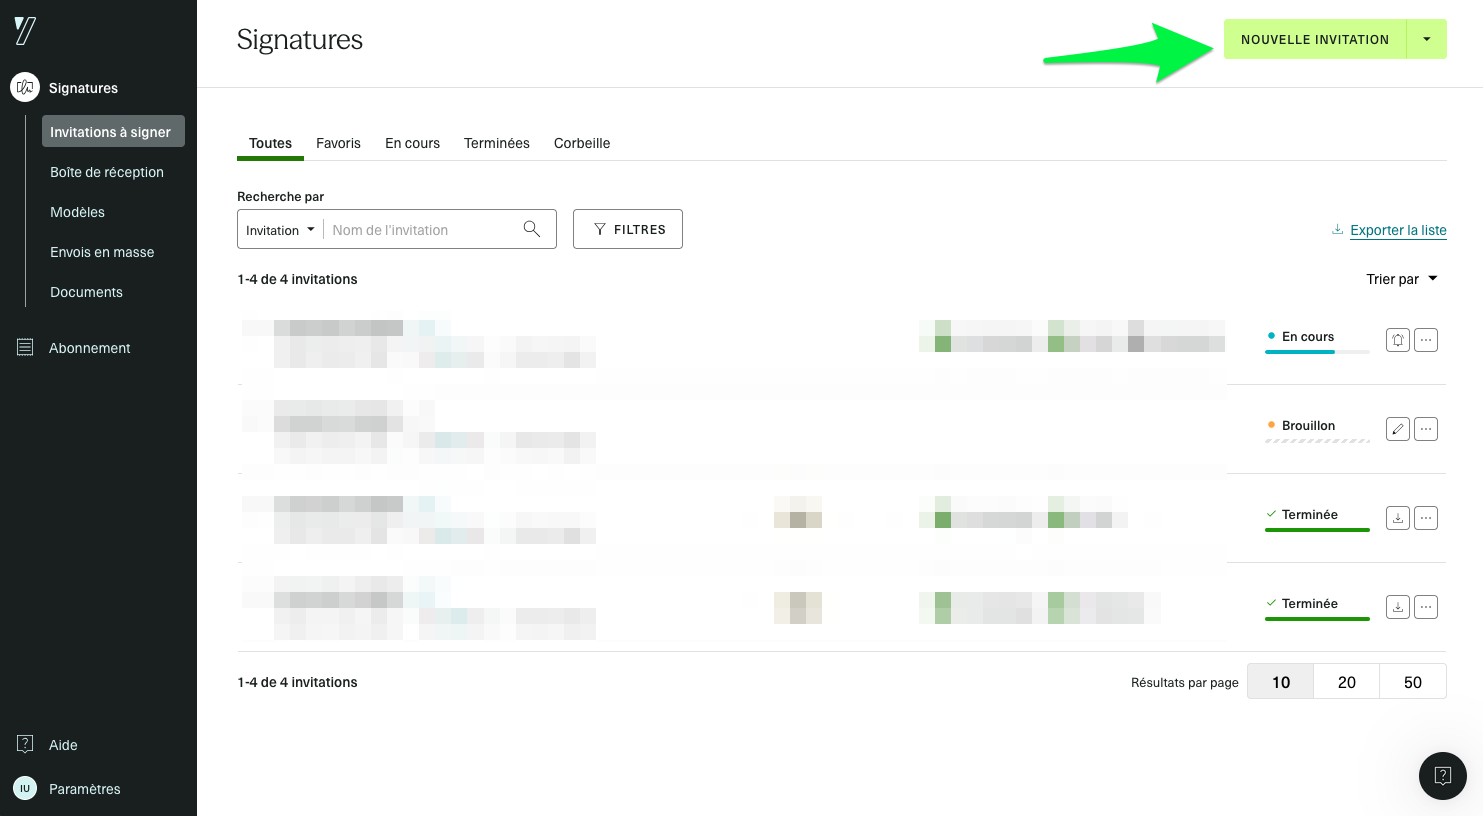Open the chat help bubble

tap(1442, 776)
